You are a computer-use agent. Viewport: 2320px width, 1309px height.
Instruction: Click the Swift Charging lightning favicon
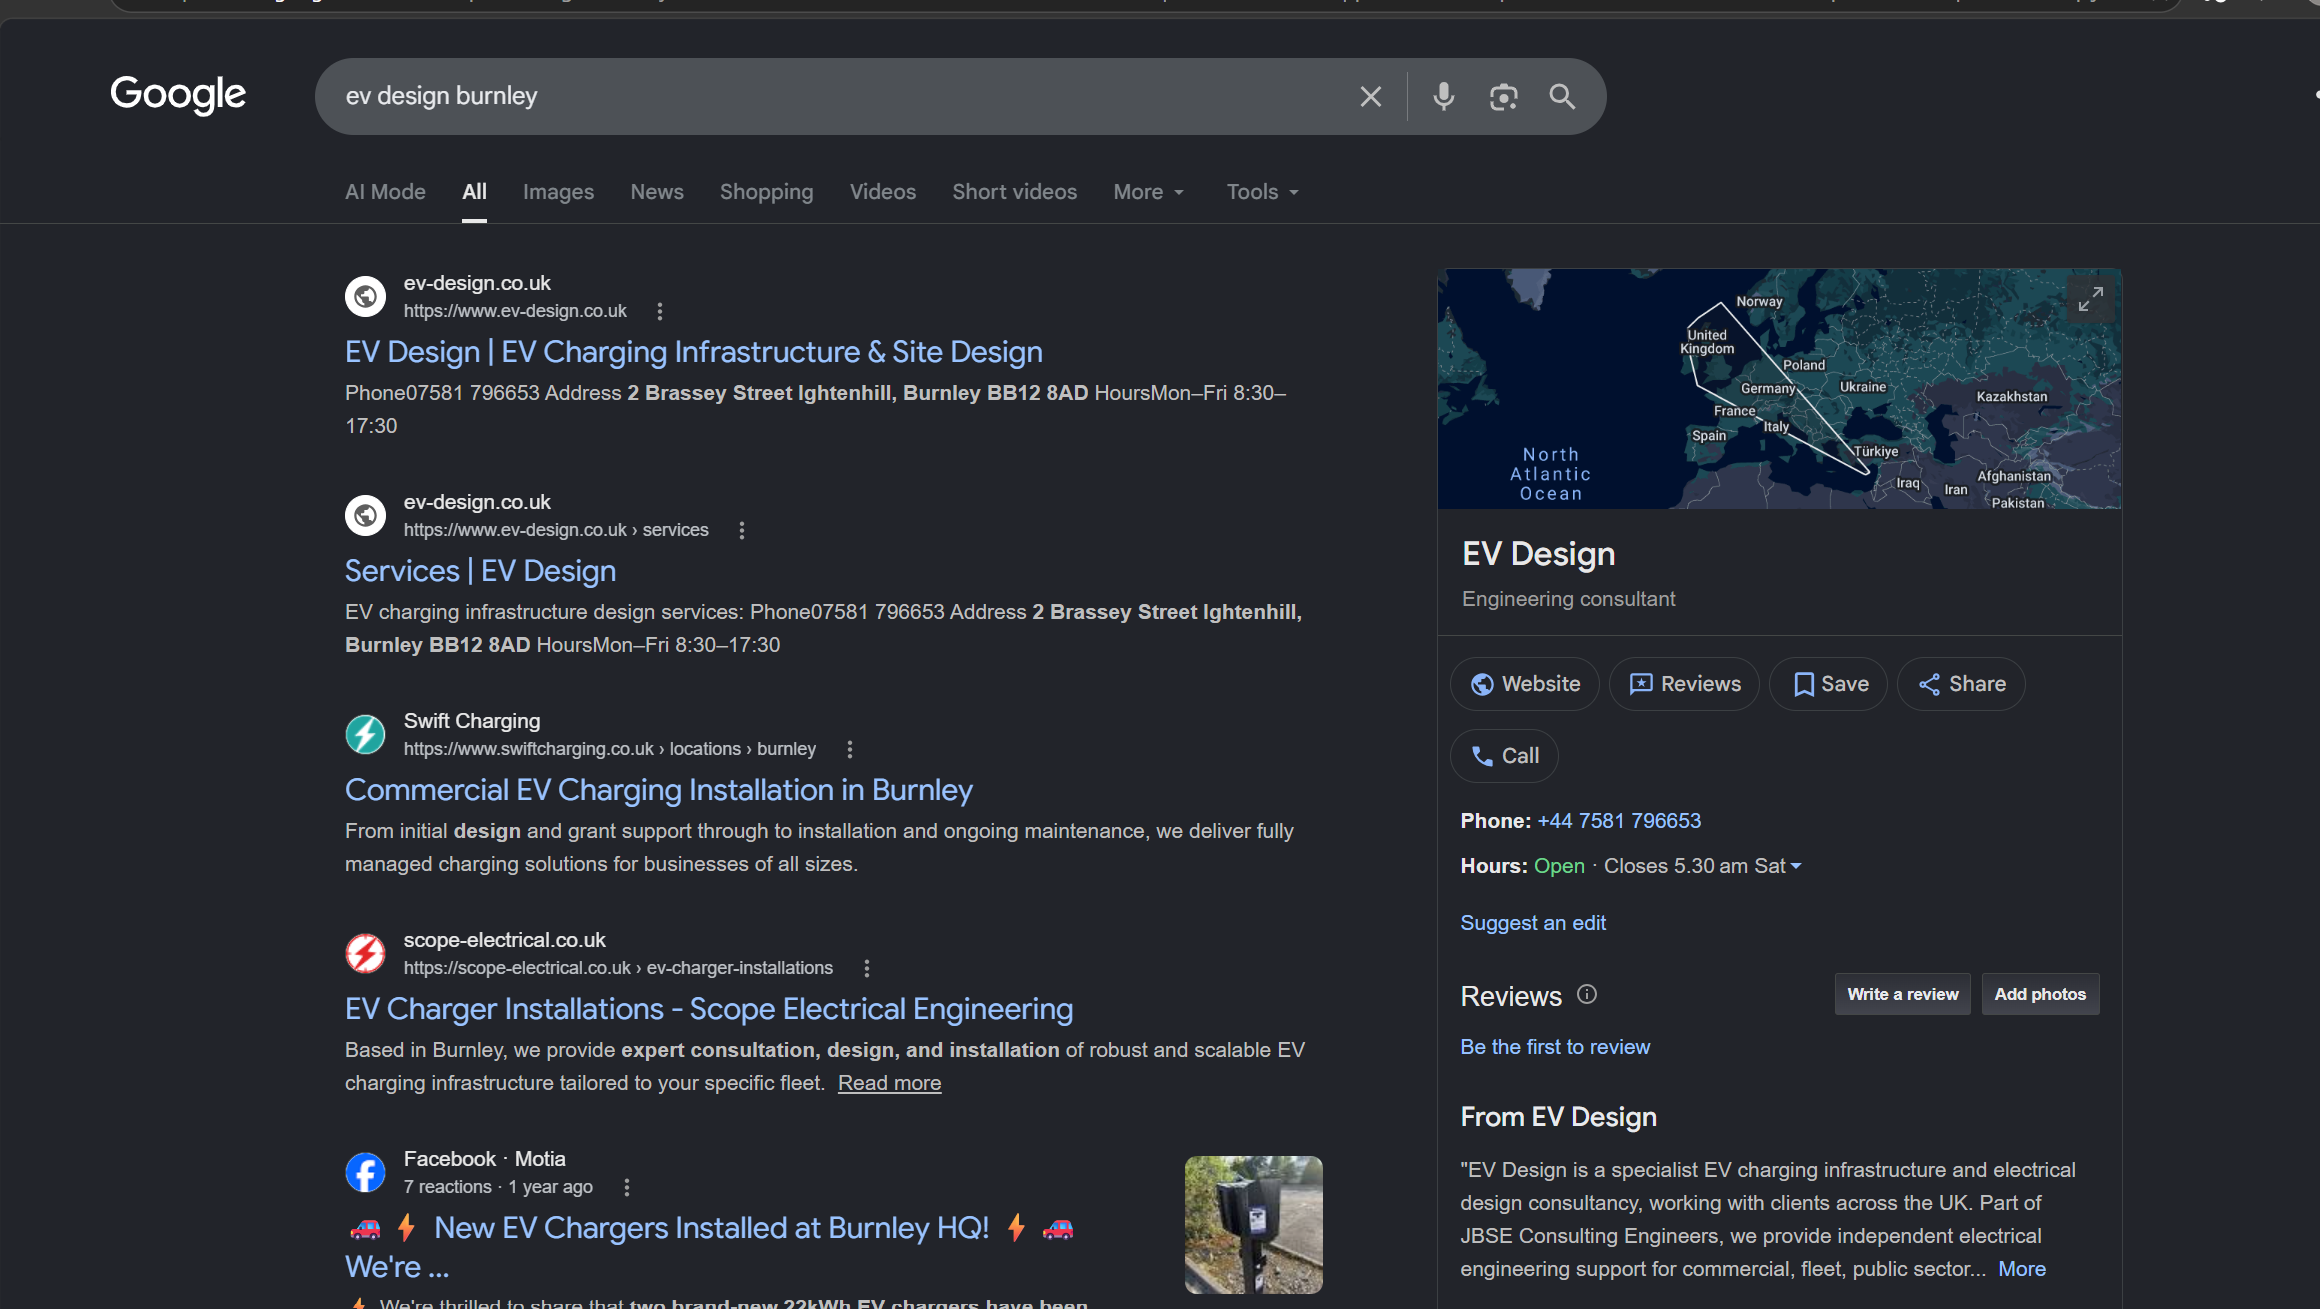[365, 734]
